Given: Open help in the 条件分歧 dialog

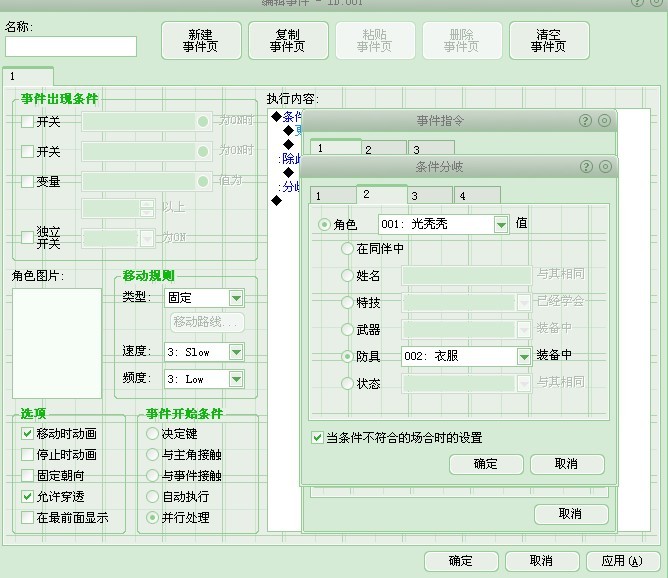Looking at the screenshot, I should coord(586,167).
